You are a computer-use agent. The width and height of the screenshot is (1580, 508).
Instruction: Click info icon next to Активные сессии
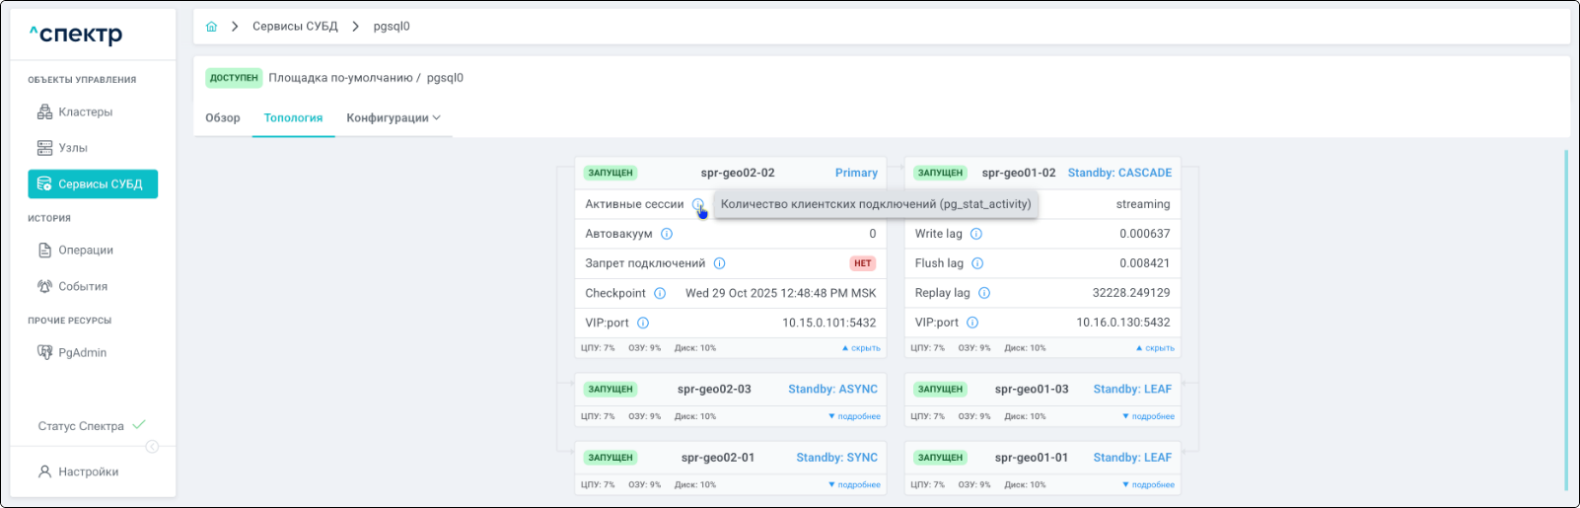pos(698,204)
